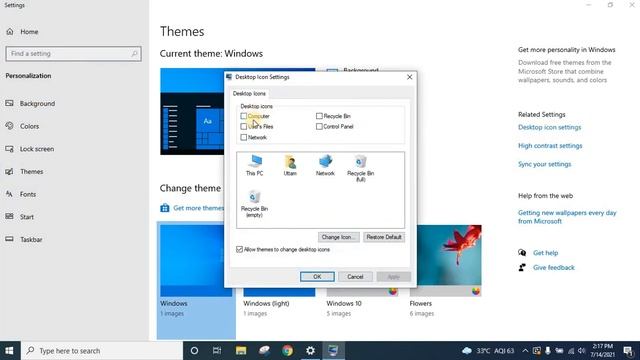The height and width of the screenshot is (360, 640).
Task: Open the notification center icon
Action: [629, 351]
